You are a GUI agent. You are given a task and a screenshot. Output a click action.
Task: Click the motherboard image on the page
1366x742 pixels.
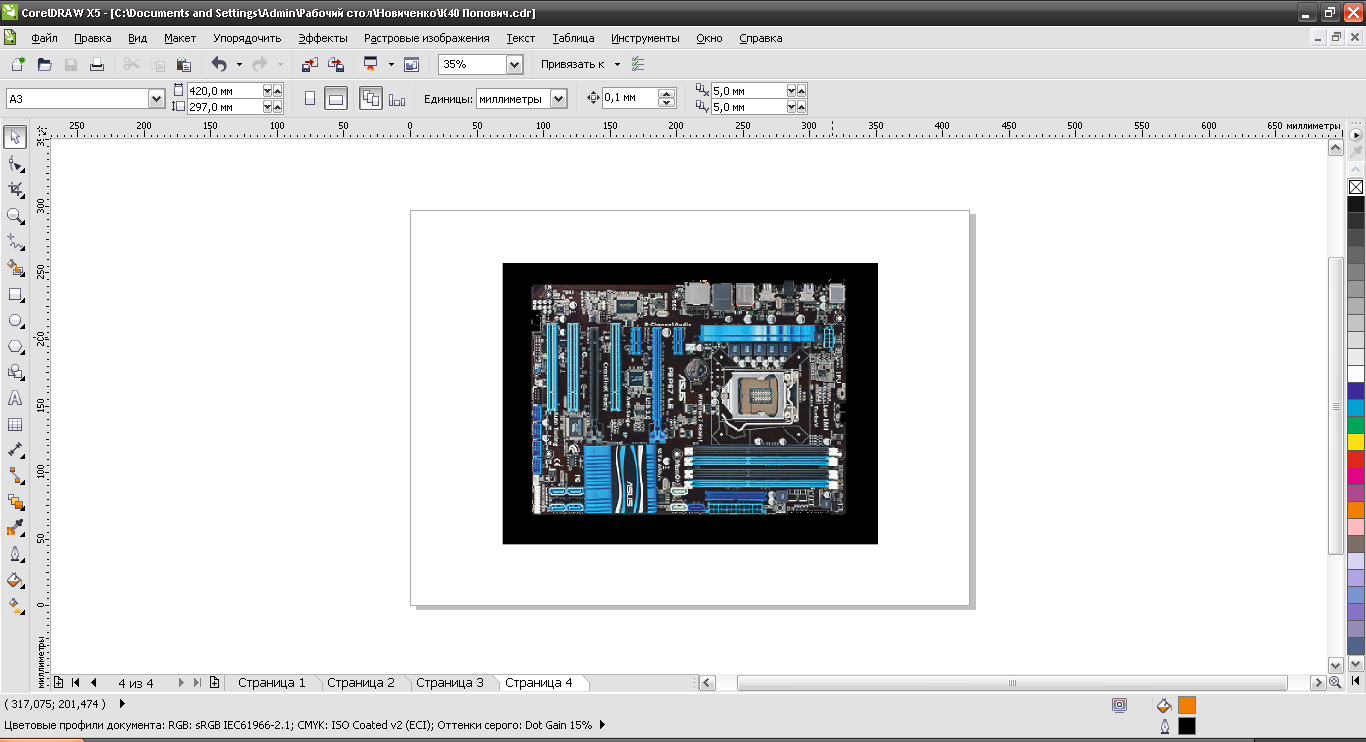690,403
